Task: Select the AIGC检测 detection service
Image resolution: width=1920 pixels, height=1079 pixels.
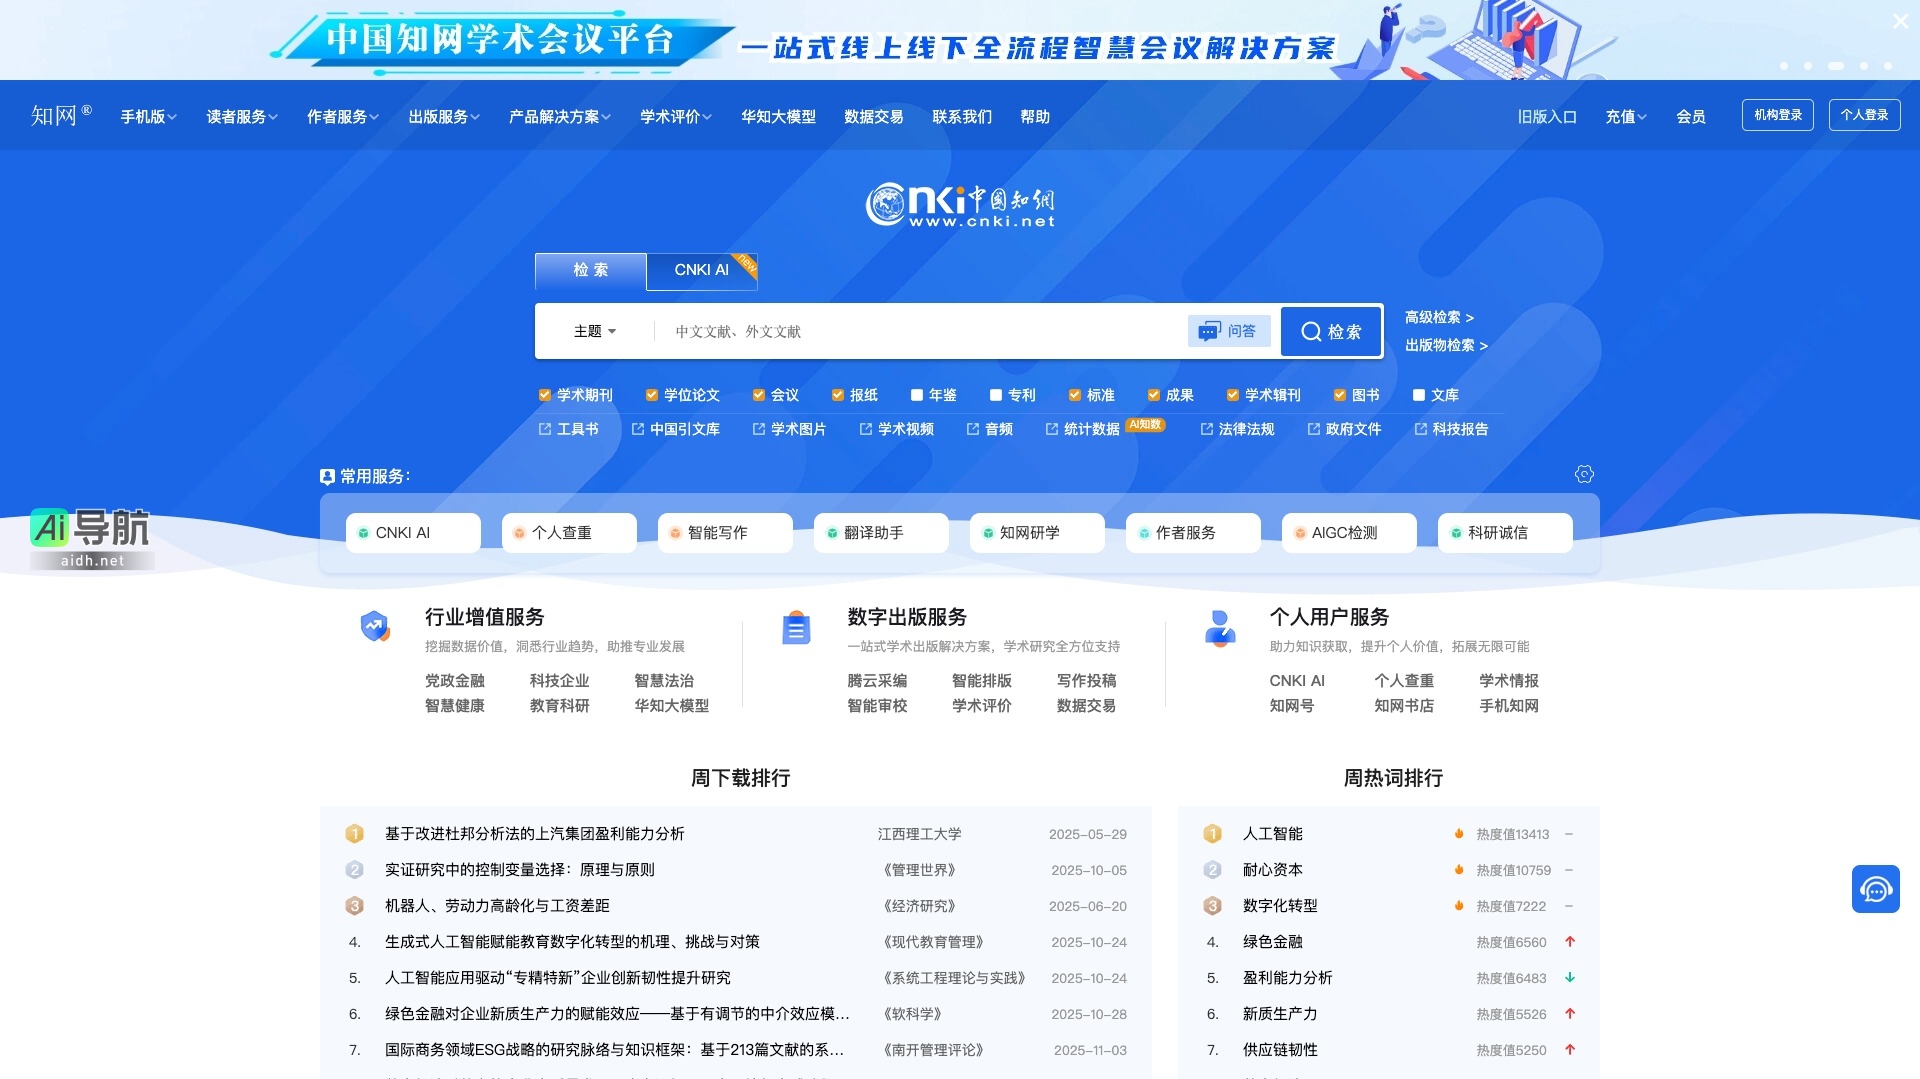Action: [1347, 532]
